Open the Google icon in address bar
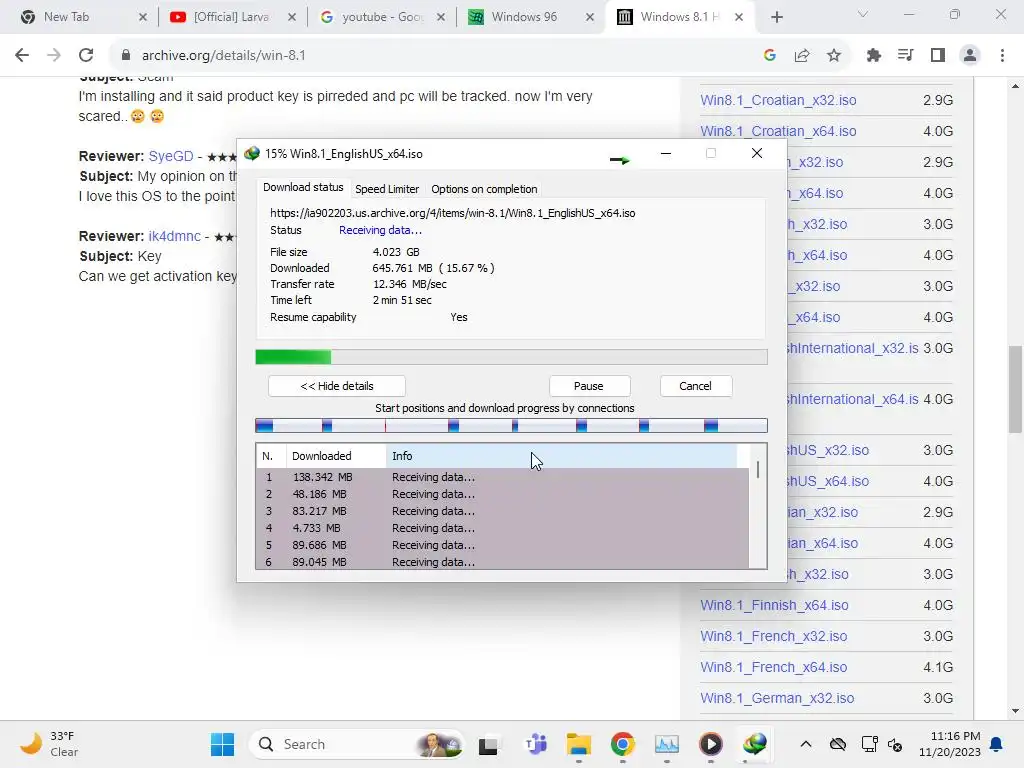The width and height of the screenshot is (1024, 768). (770, 56)
